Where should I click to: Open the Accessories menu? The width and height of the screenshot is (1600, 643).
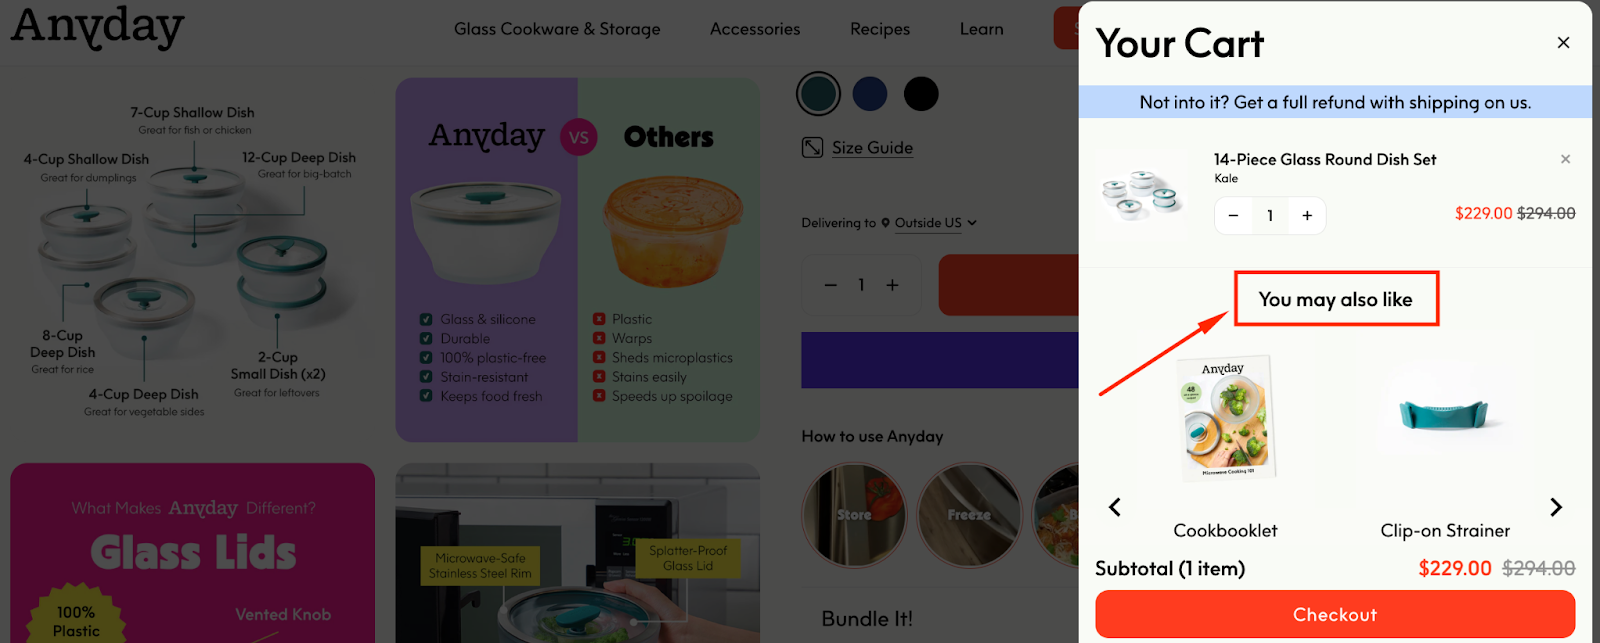pos(755,29)
